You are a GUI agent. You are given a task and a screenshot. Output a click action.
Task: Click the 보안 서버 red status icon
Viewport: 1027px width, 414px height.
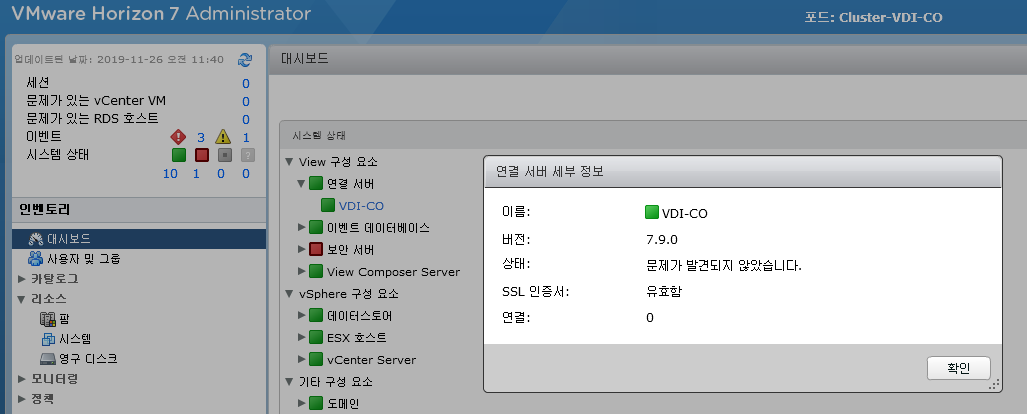[x=316, y=250]
